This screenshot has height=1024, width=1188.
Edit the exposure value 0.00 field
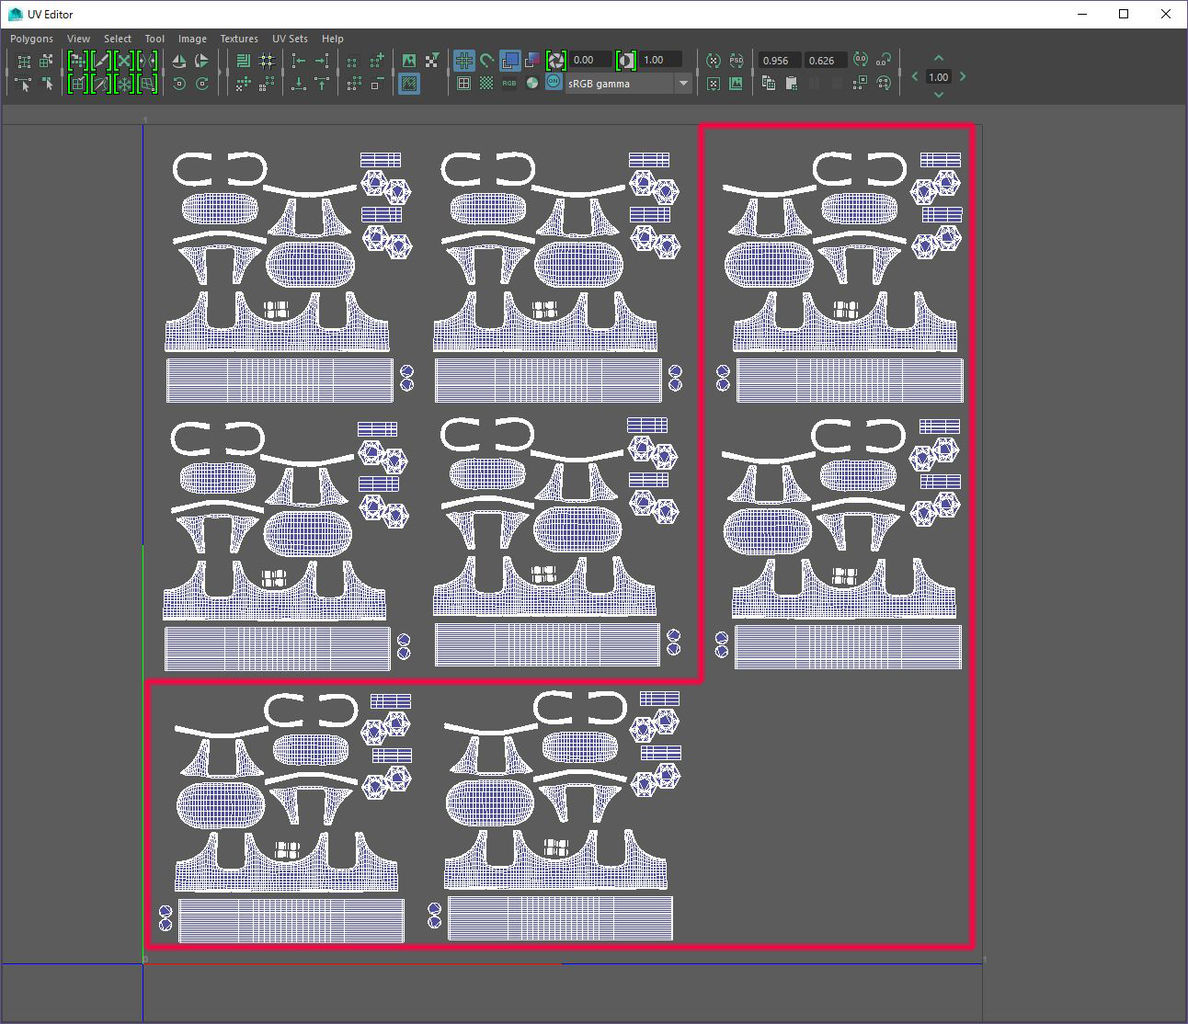[590, 60]
